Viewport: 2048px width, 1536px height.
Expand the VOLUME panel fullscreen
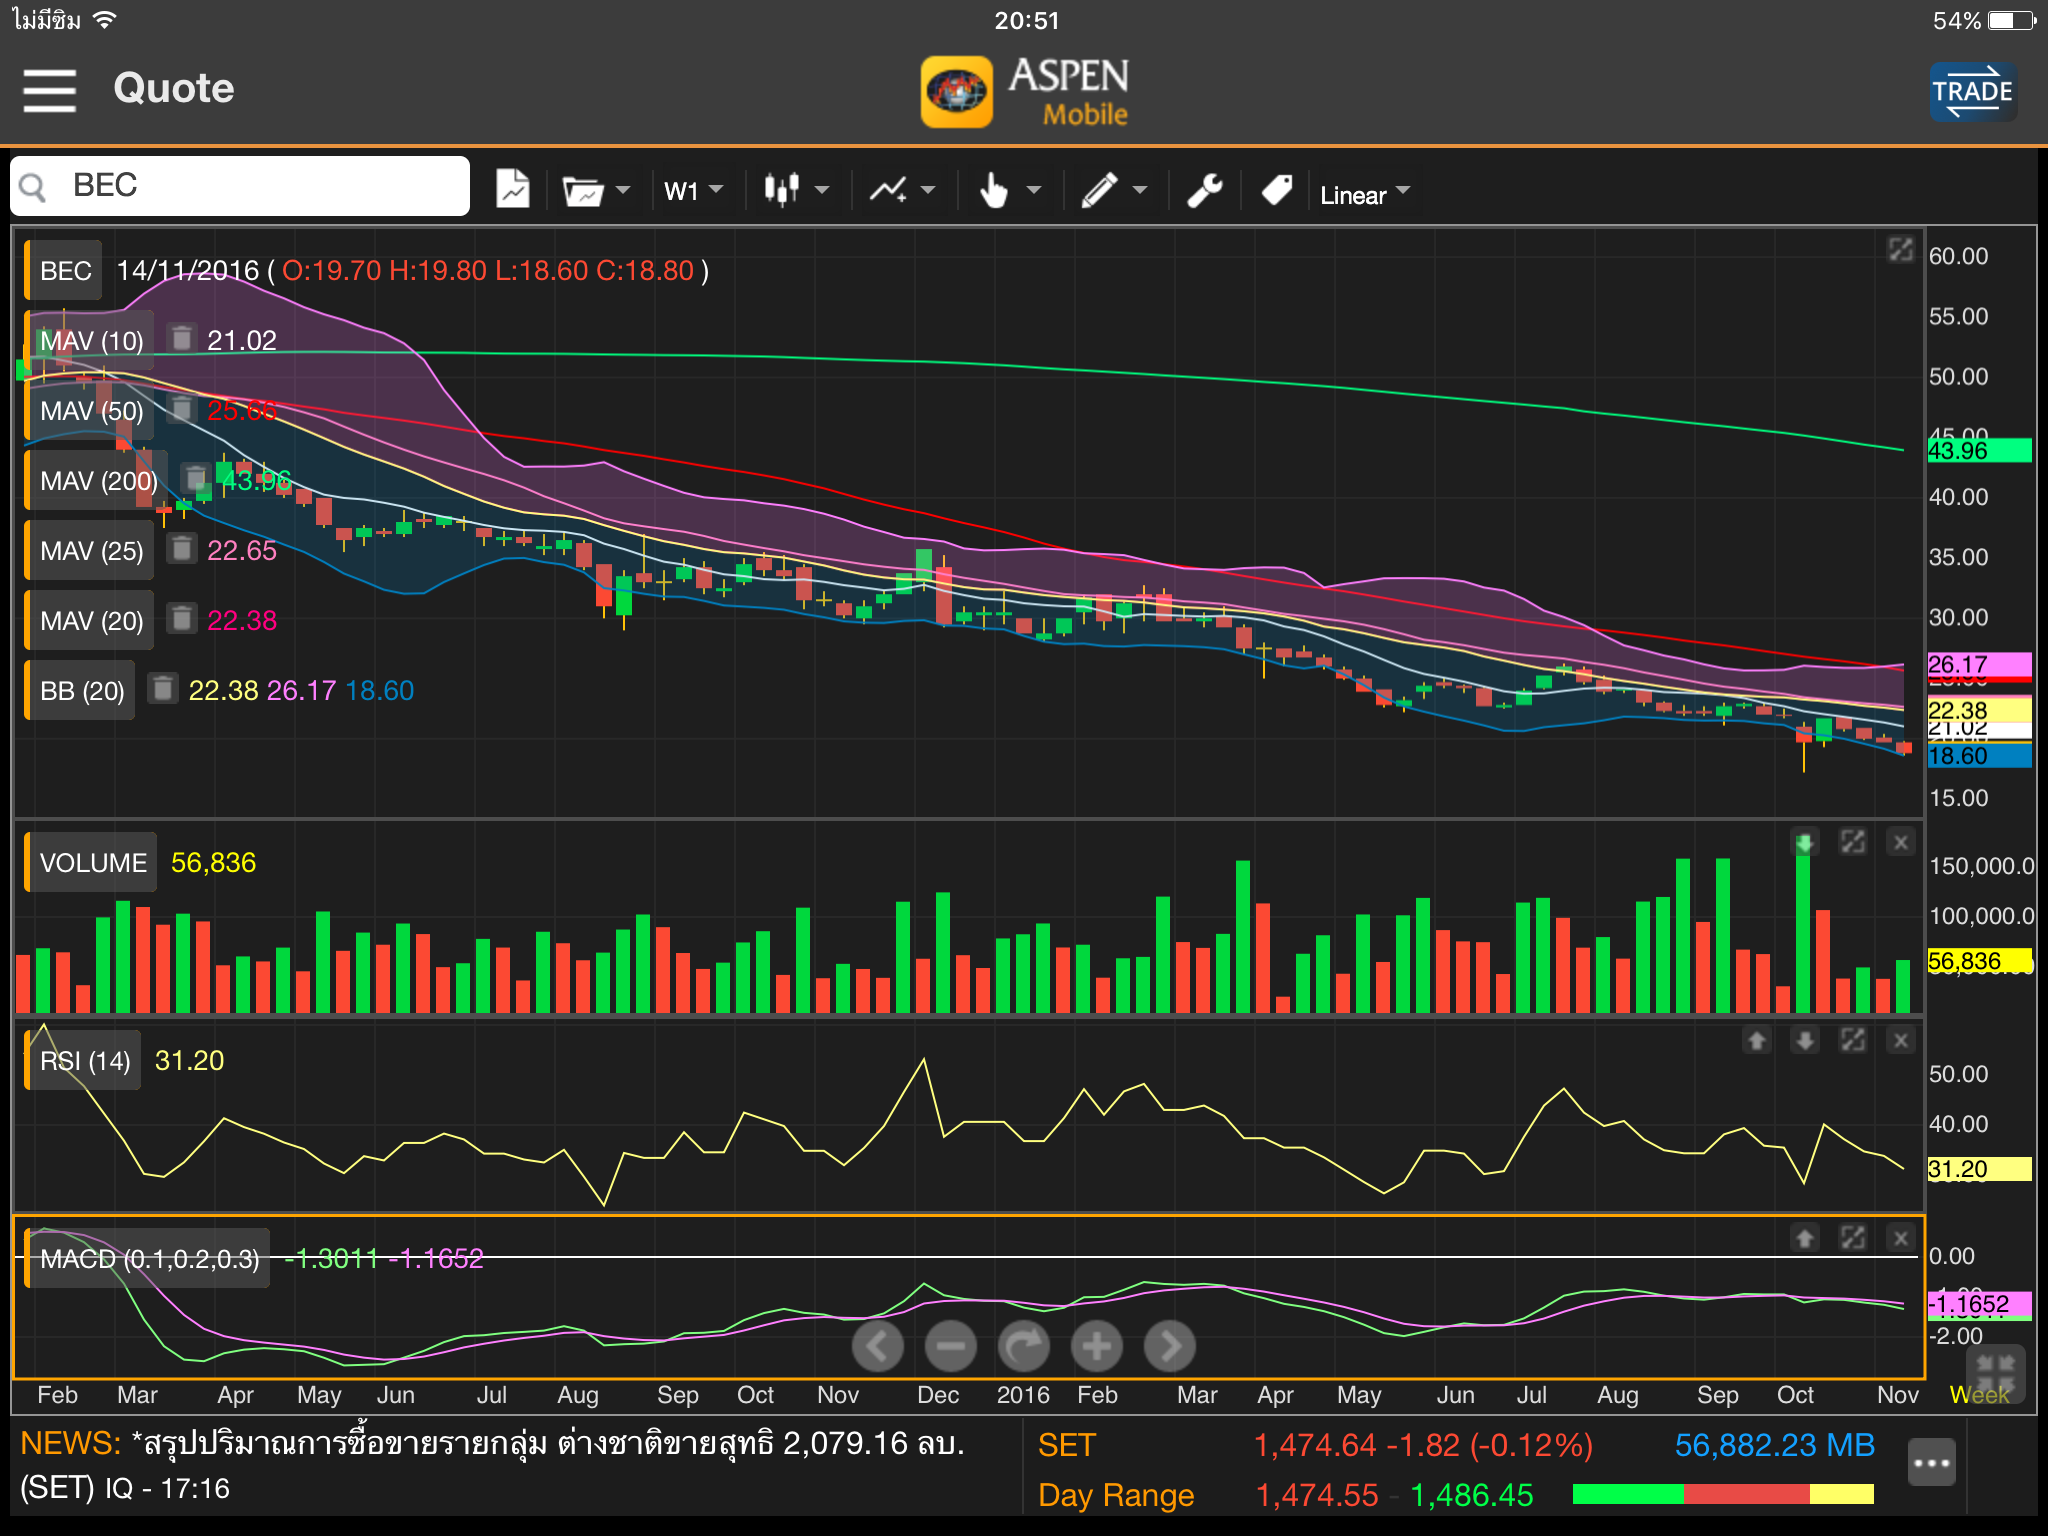click(1852, 843)
